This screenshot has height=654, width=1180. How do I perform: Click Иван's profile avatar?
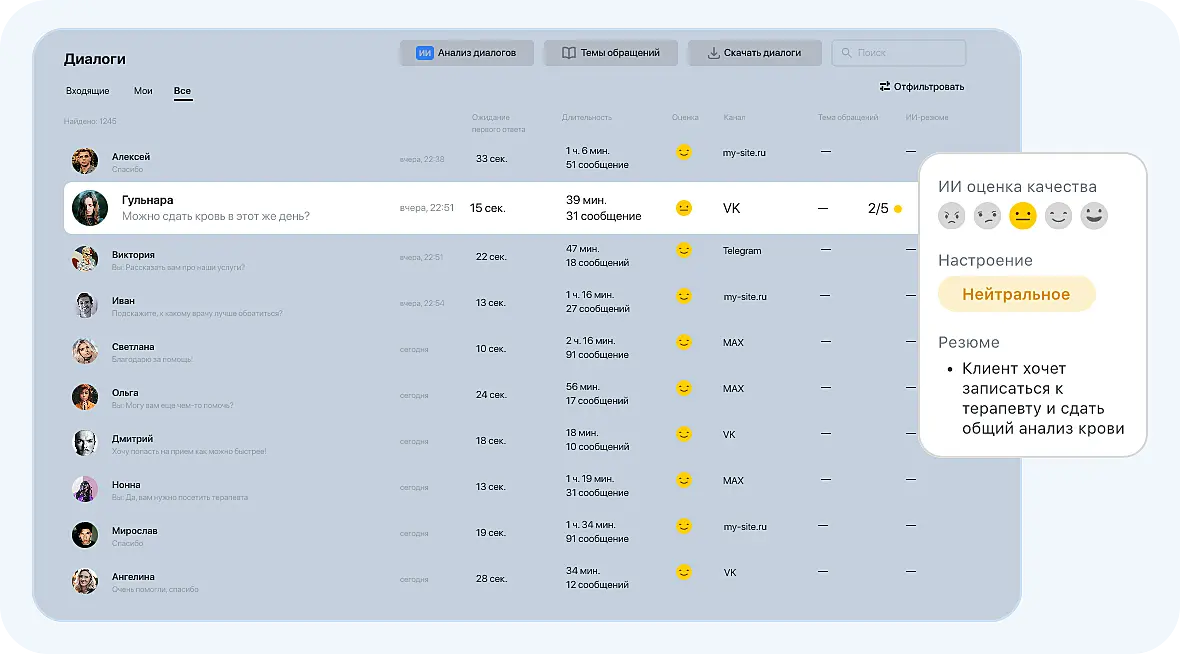85,305
